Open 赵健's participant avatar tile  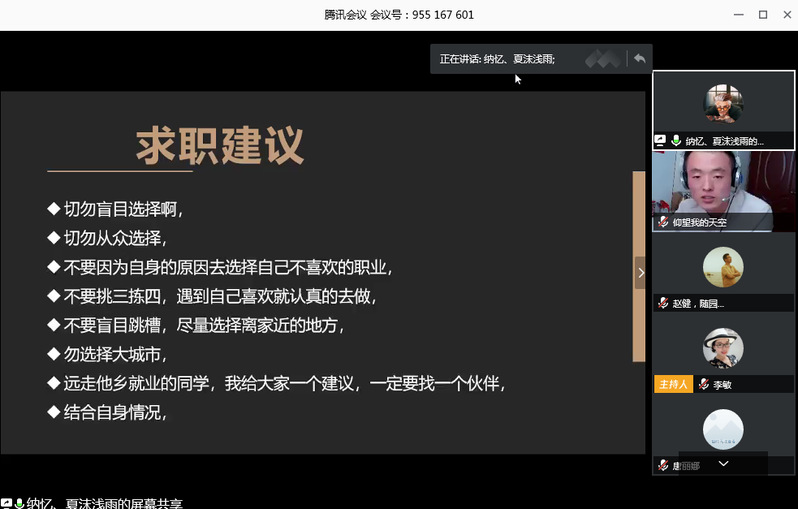(x=723, y=267)
